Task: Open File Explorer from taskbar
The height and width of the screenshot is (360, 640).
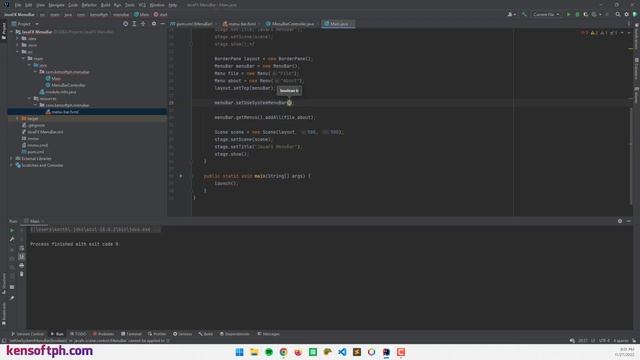Action: coord(254,352)
